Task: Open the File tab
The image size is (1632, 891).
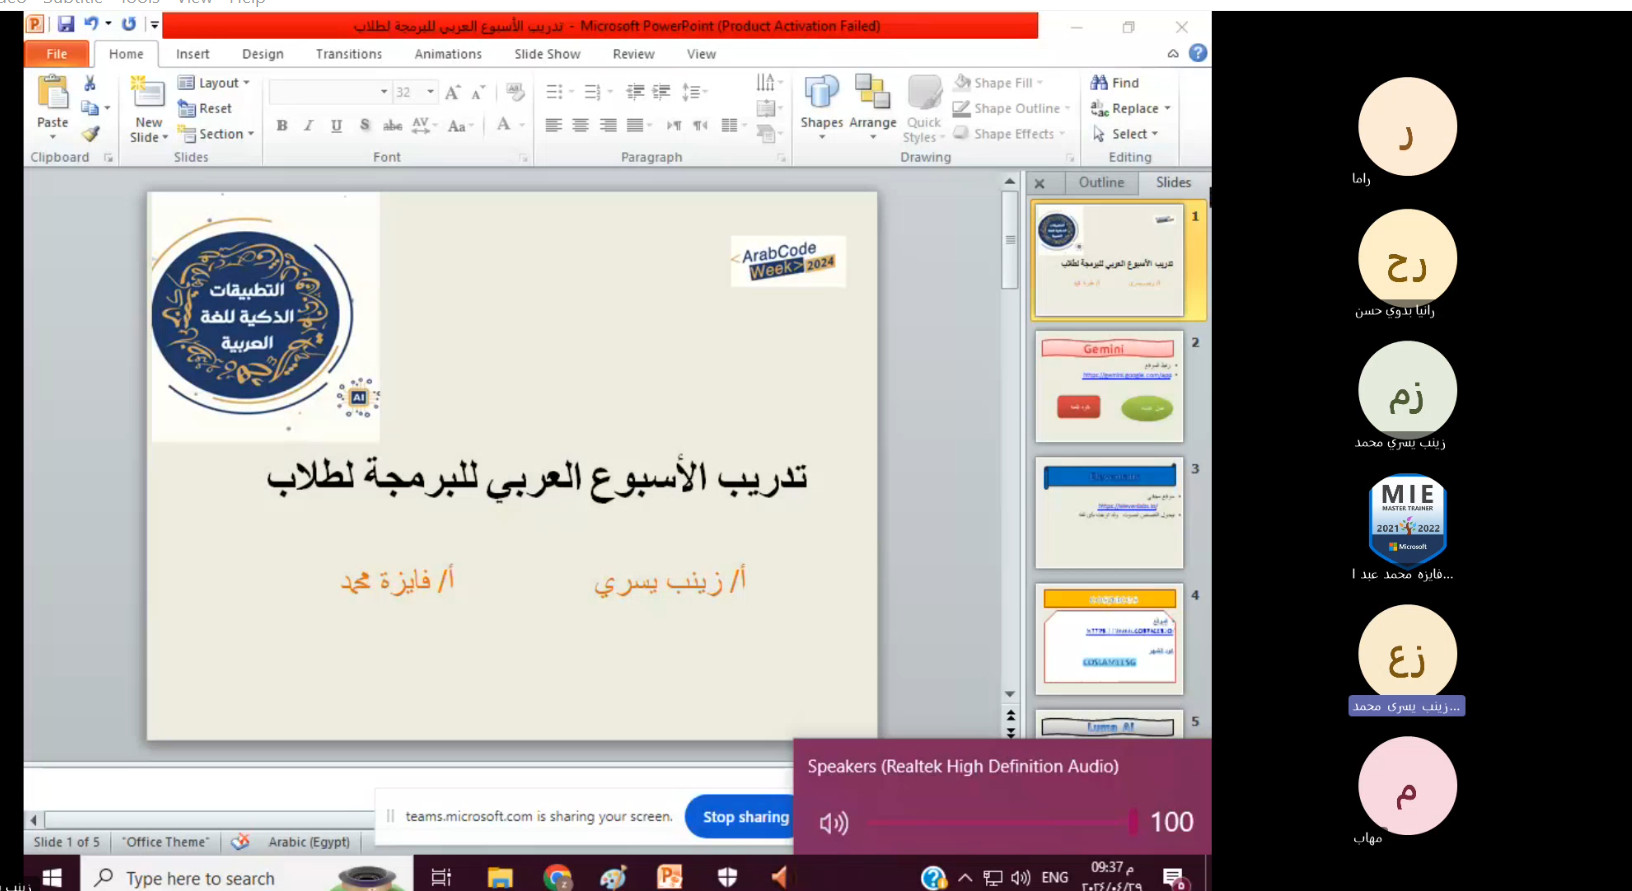Action: [57, 54]
